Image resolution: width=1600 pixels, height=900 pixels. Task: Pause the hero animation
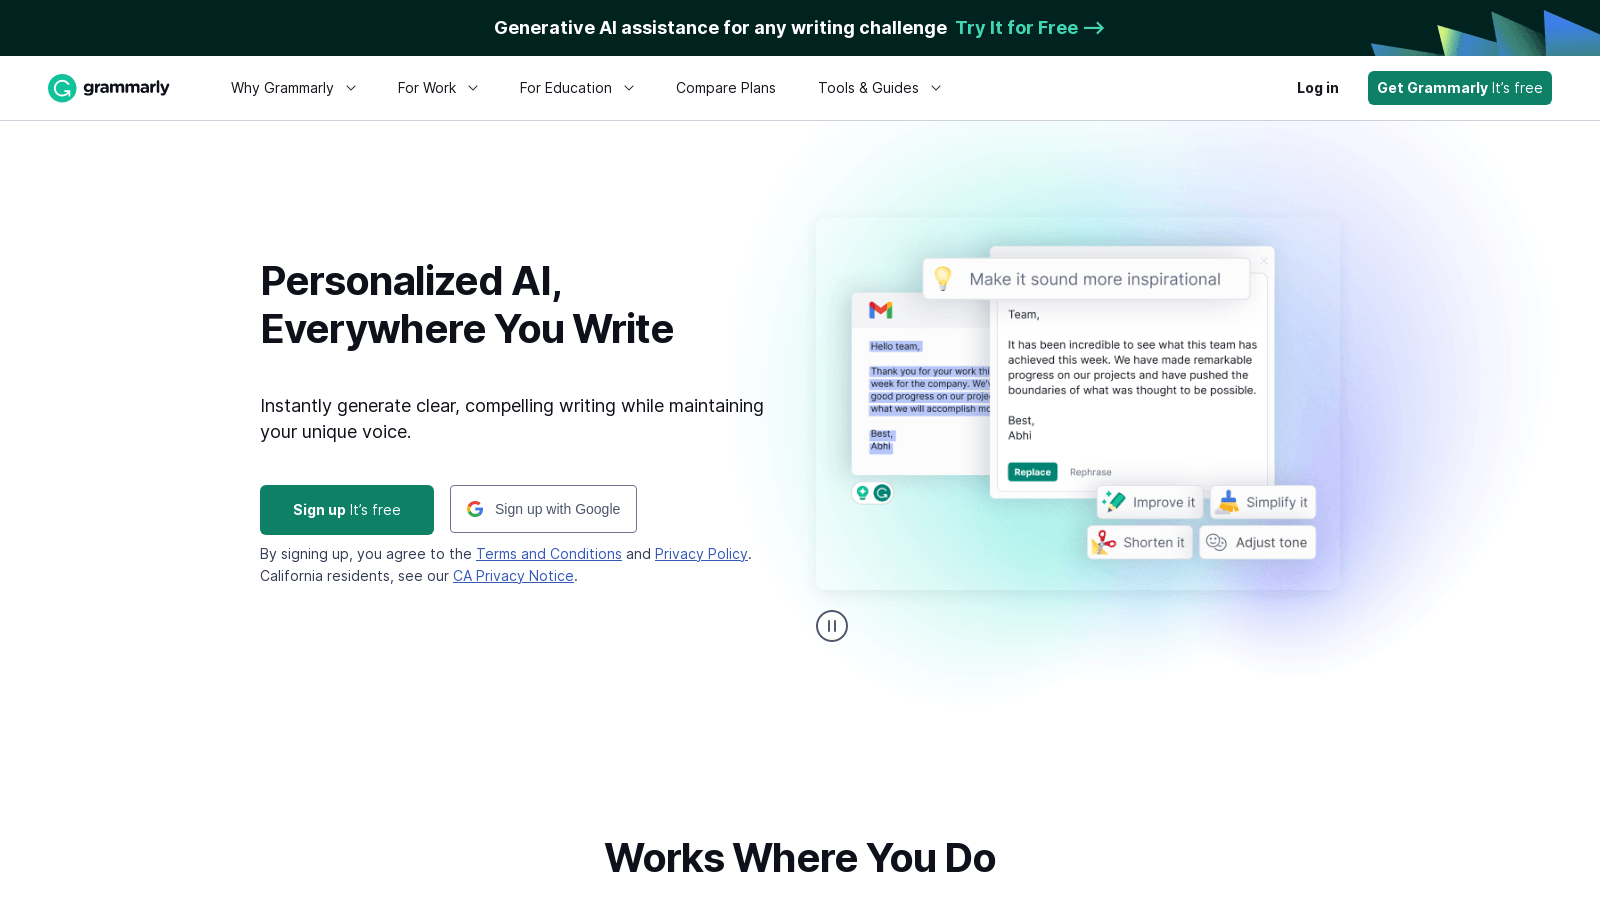point(832,626)
